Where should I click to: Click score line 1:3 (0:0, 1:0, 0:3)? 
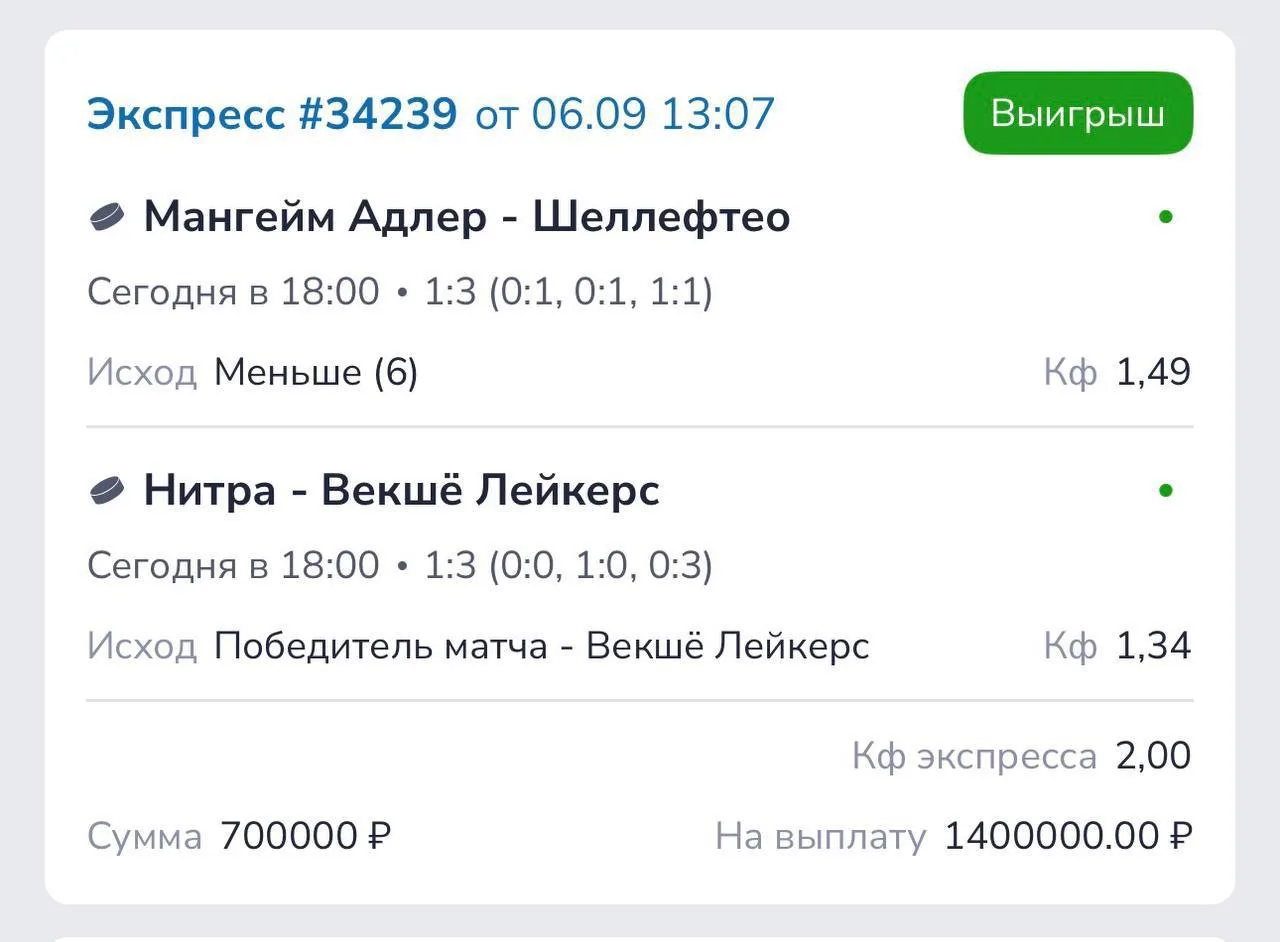click(x=568, y=566)
